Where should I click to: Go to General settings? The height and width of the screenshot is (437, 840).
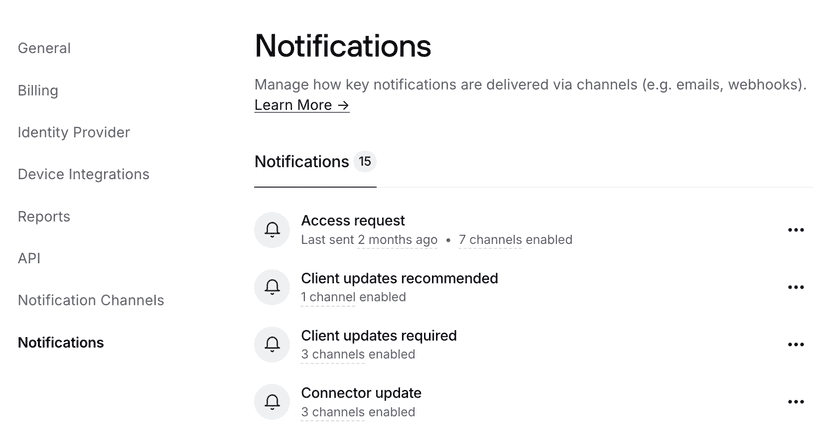point(44,48)
